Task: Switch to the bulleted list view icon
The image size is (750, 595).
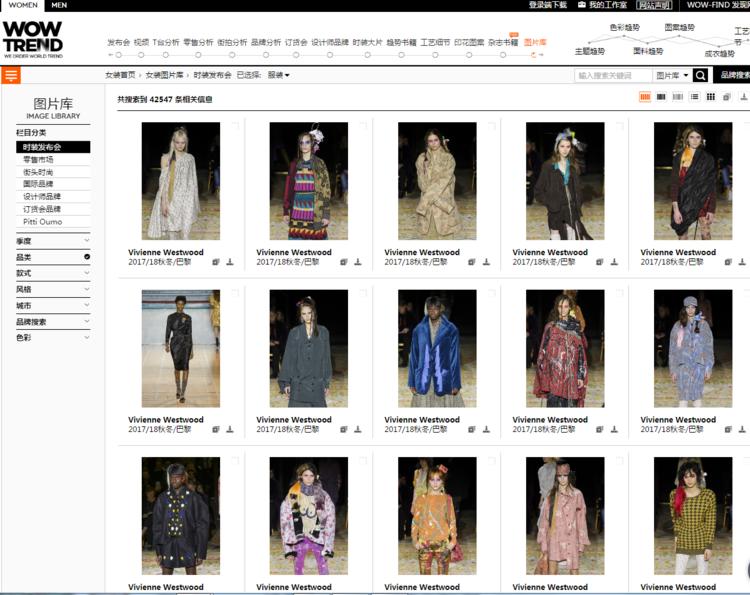Action: [694, 97]
